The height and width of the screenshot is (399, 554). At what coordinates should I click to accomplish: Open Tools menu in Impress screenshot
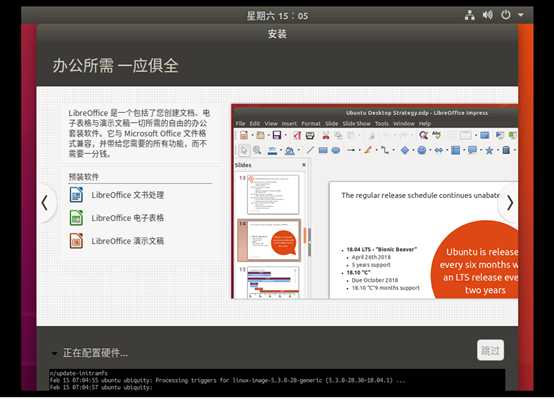tap(382, 124)
